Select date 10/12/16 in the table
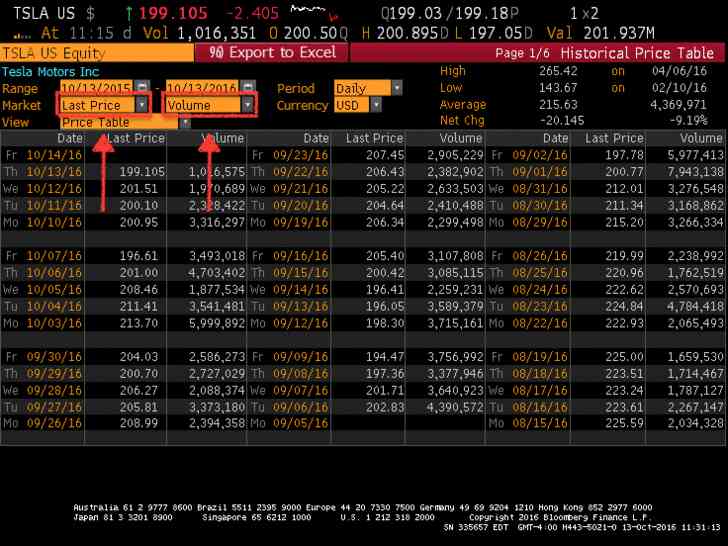 [54, 188]
